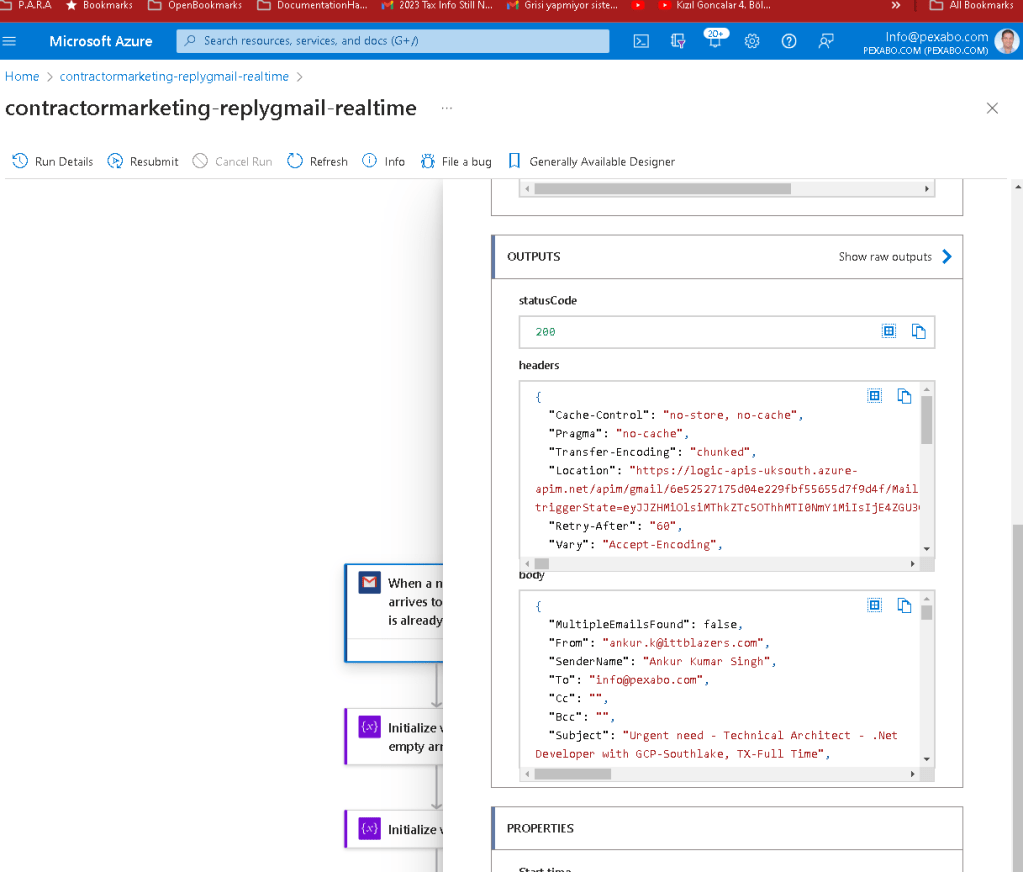Click the "Retry-After": "60" header line
Viewport: 1023px width, 872px height.
pos(615,526)
